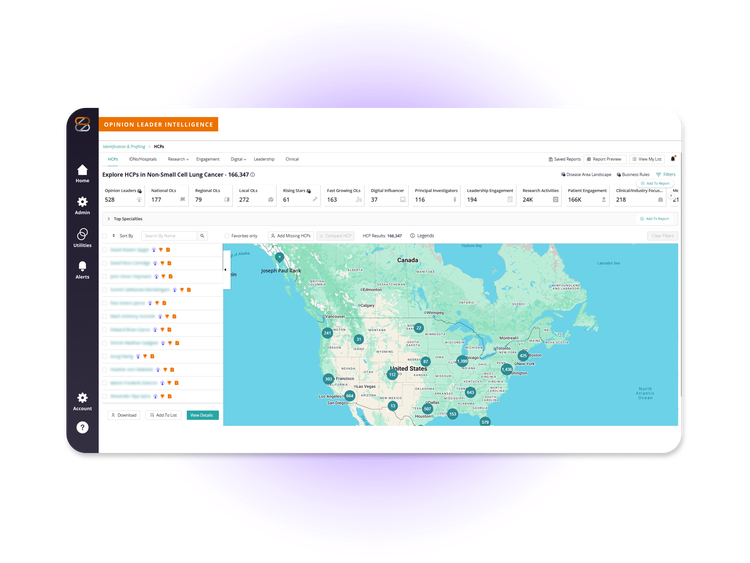Click map cluster marker 87
This screenshot has width=750, height=563.
[426, 361]
